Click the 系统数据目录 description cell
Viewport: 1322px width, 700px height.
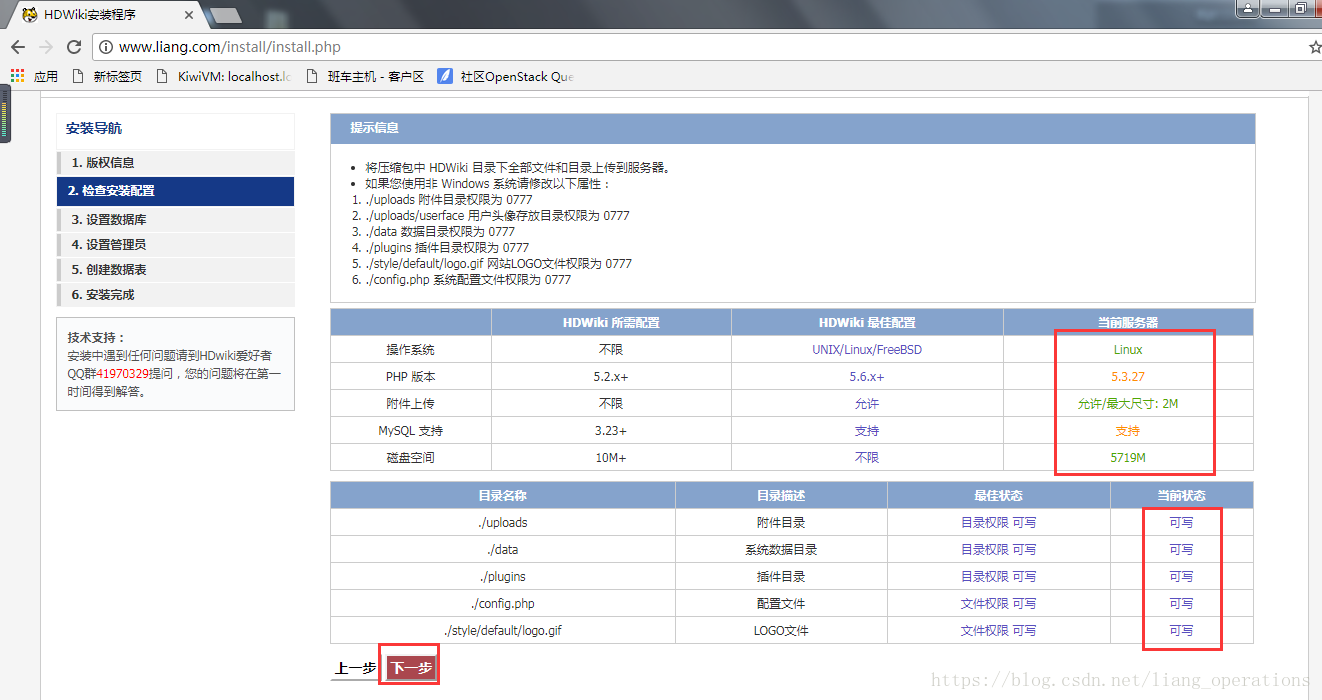click(781, 550)
